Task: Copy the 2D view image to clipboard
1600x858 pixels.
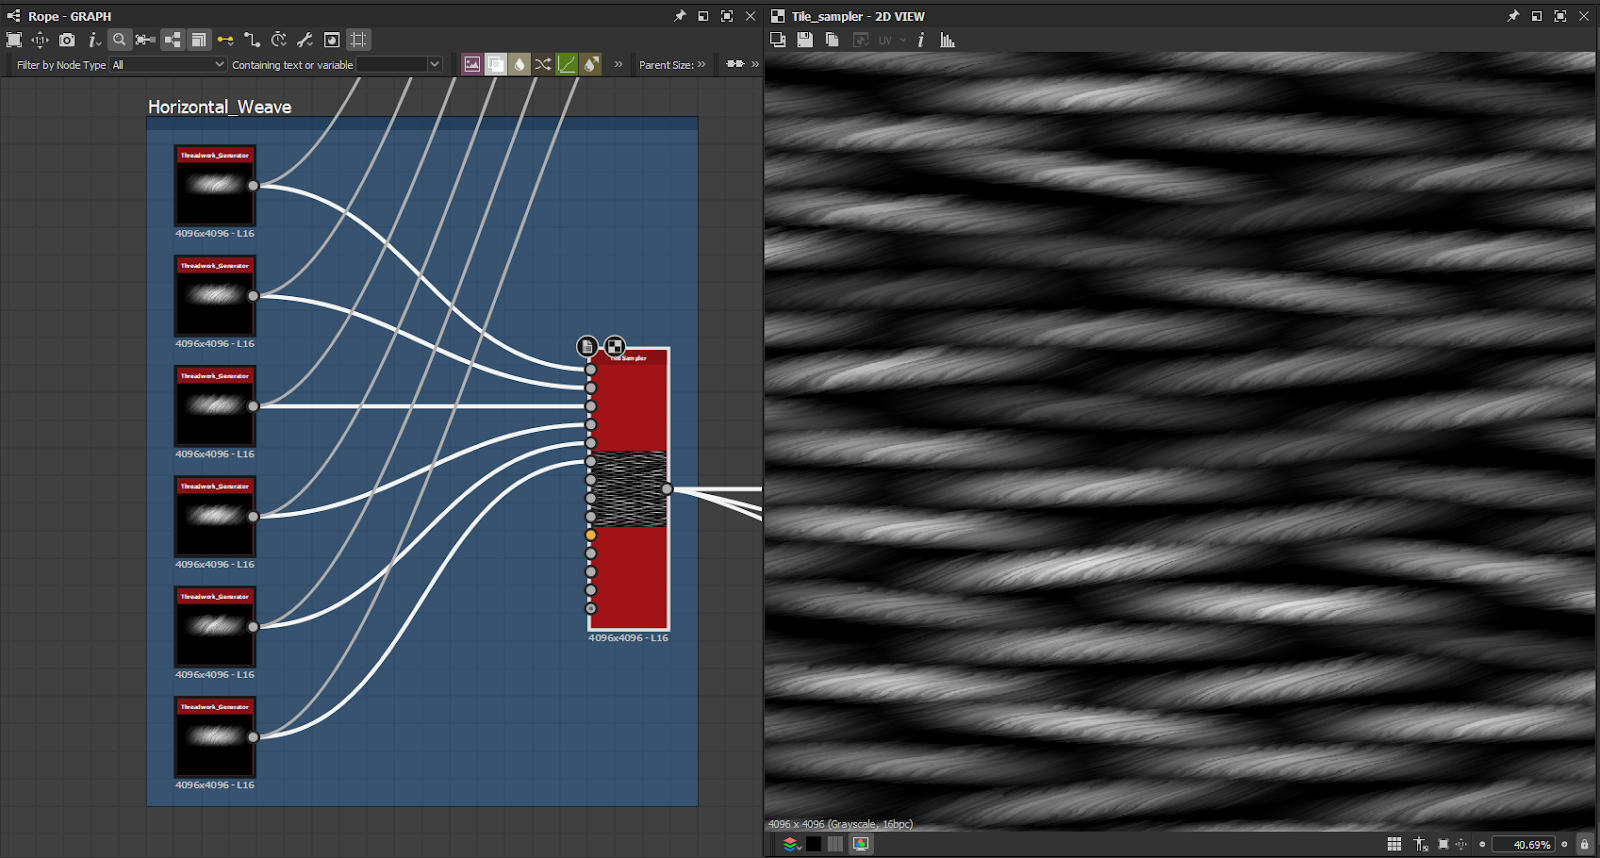Action: tap(832, 40)
